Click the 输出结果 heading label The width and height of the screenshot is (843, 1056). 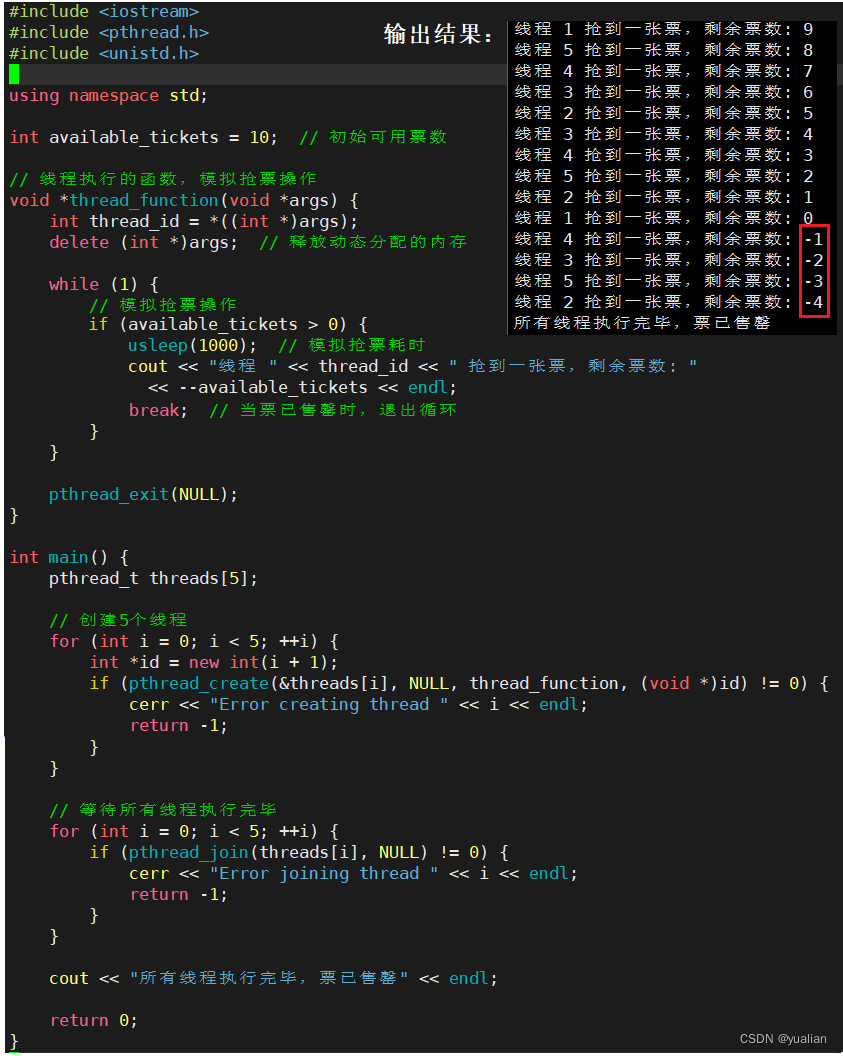pyautogui.click(x=439, y=35)
